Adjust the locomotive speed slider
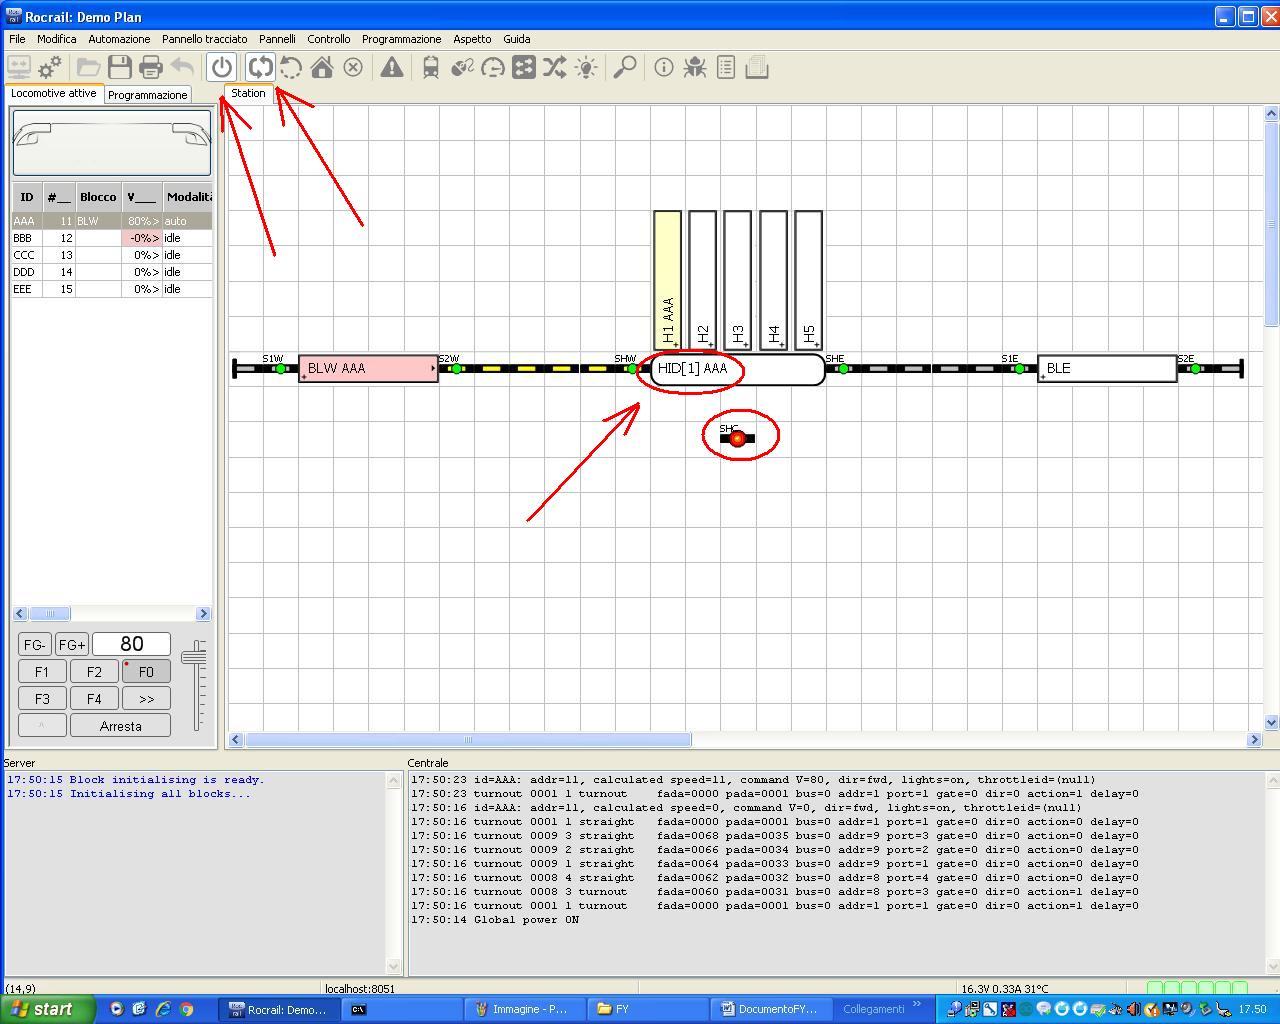This screenshot has width=1280, height=1024. tap(194, 657)
